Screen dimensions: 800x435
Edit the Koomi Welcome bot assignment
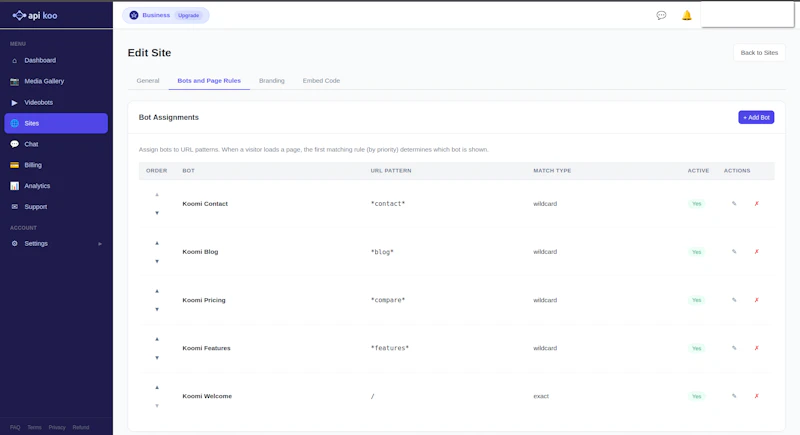click(x=734, y=396)
